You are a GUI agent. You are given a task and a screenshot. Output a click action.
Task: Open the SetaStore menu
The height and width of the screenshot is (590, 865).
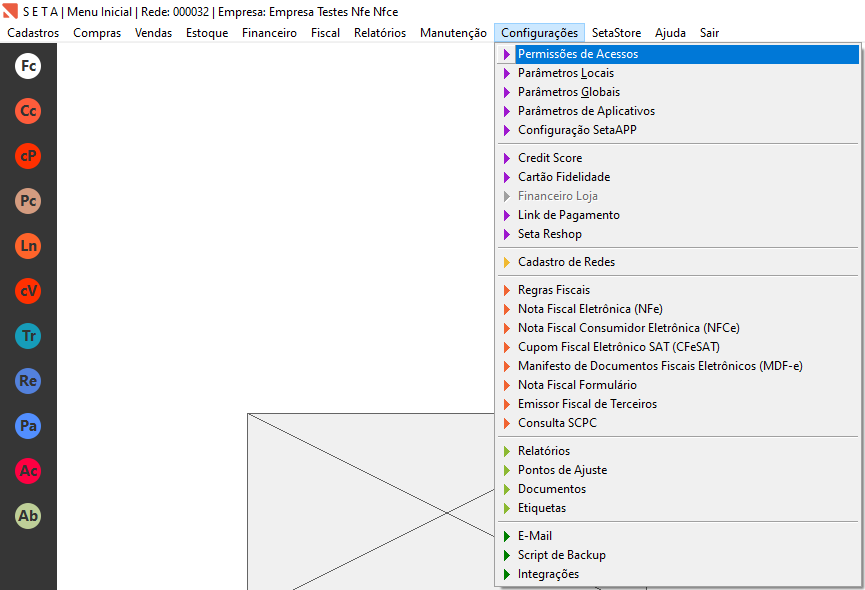click(x=616, y=33)
